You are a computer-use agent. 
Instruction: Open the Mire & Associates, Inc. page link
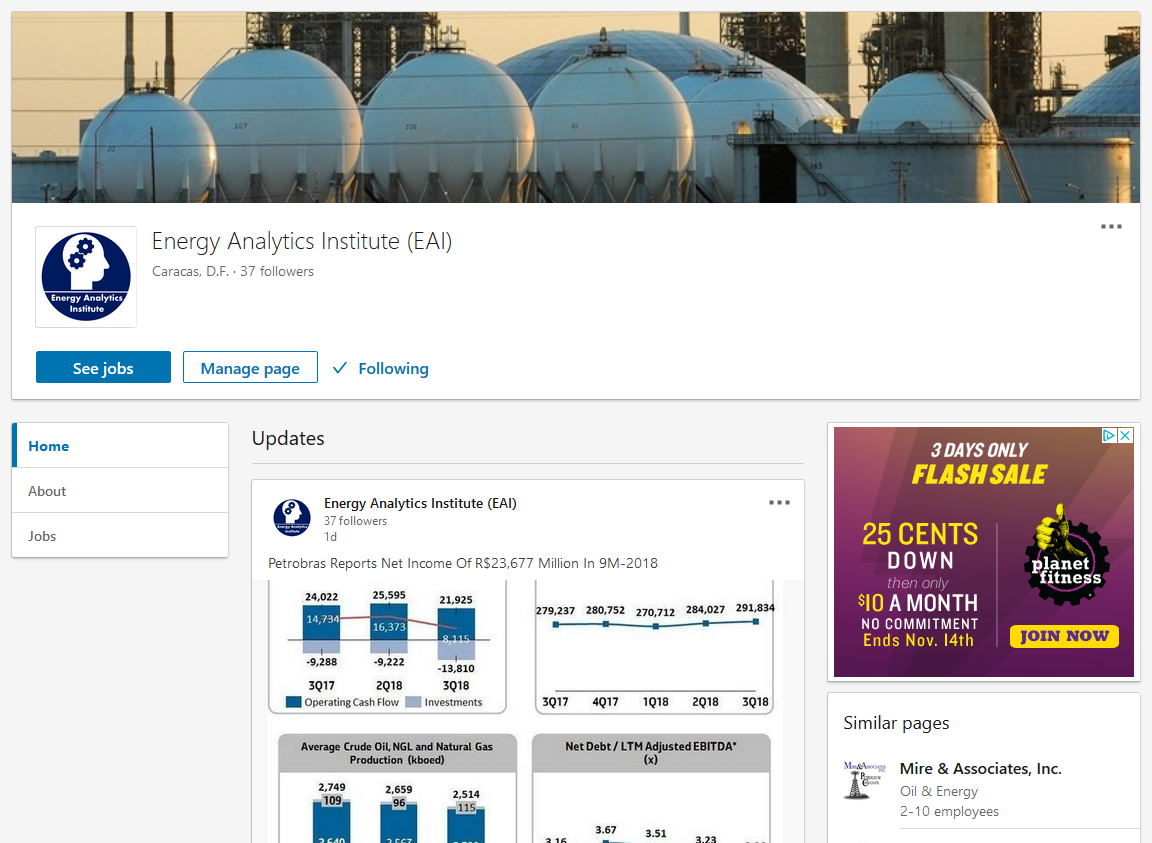coord(980,768)
